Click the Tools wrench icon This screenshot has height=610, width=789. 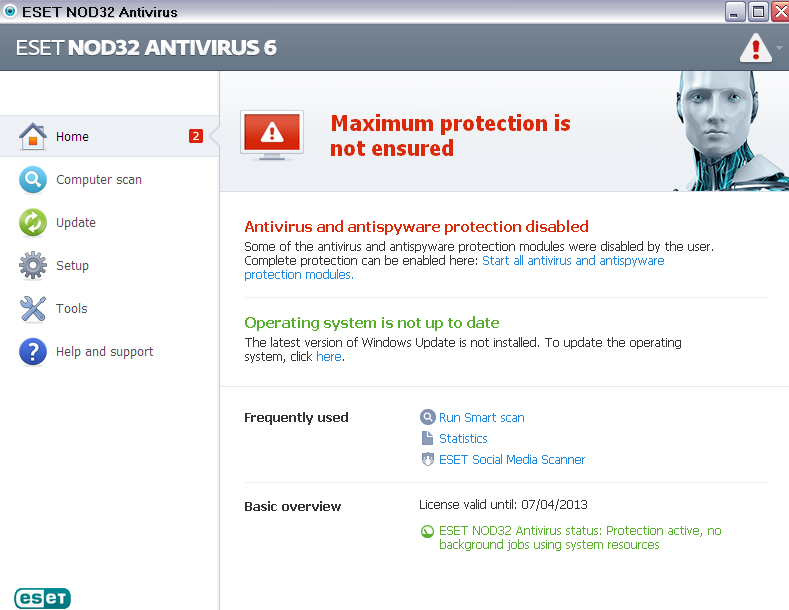[33, 309]
